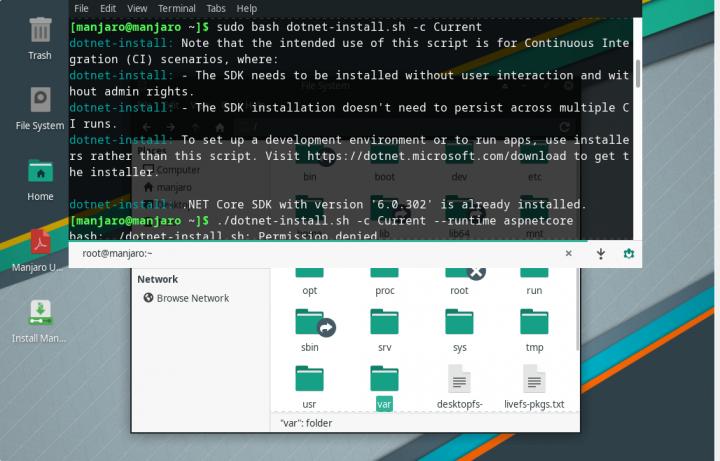Click the Network section header in sidebar
Screen dimensions: 720x461
click(x=158, y=279)
